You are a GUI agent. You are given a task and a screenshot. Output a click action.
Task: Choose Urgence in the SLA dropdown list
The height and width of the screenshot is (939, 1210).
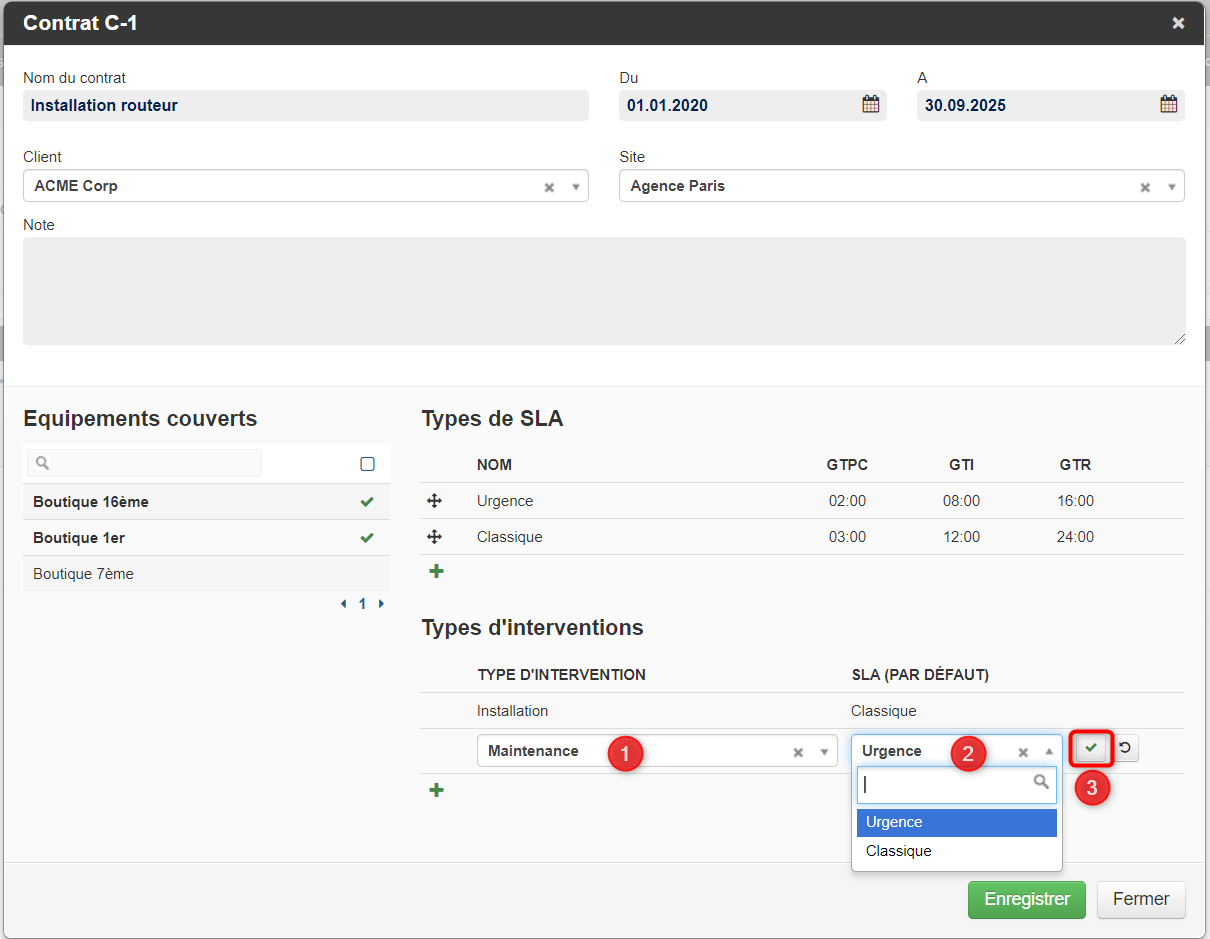pos(957,822)
